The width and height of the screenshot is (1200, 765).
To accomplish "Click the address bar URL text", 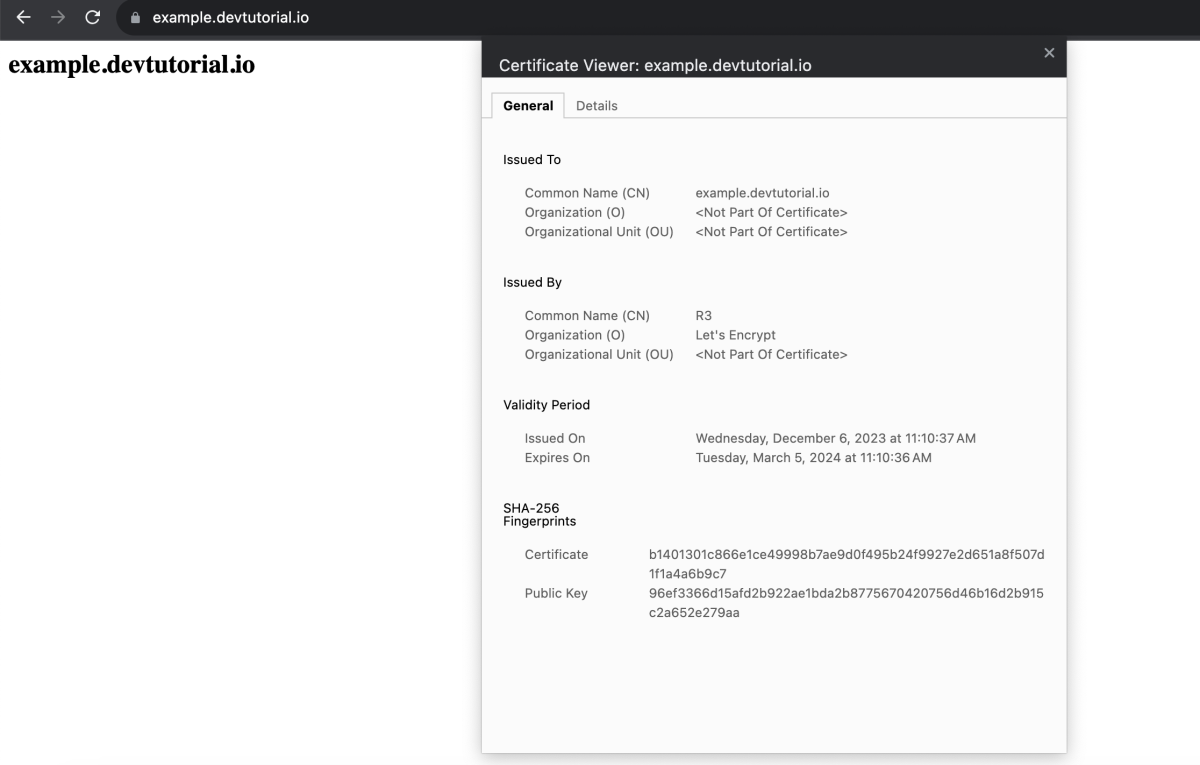I will click(x=231, y=18).
